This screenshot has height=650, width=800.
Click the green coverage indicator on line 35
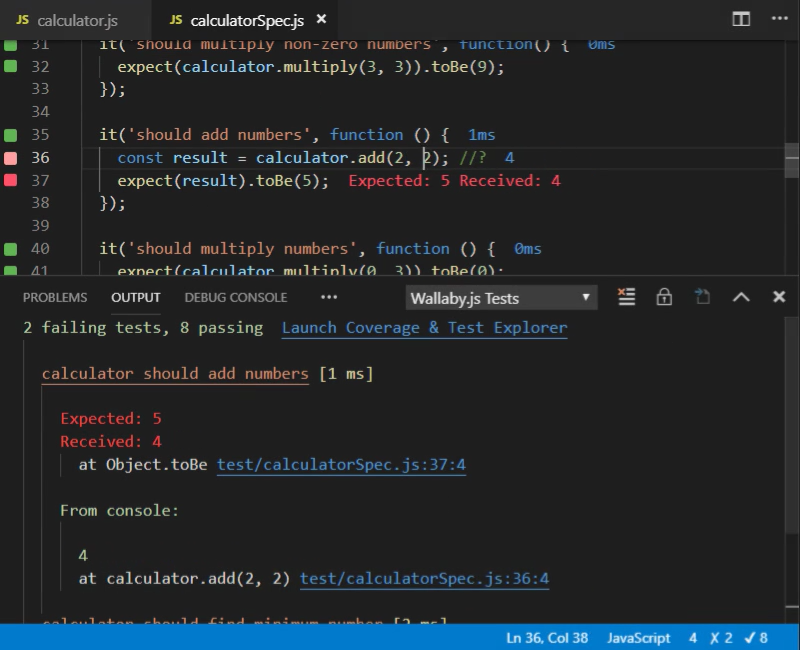pos(11,135)
